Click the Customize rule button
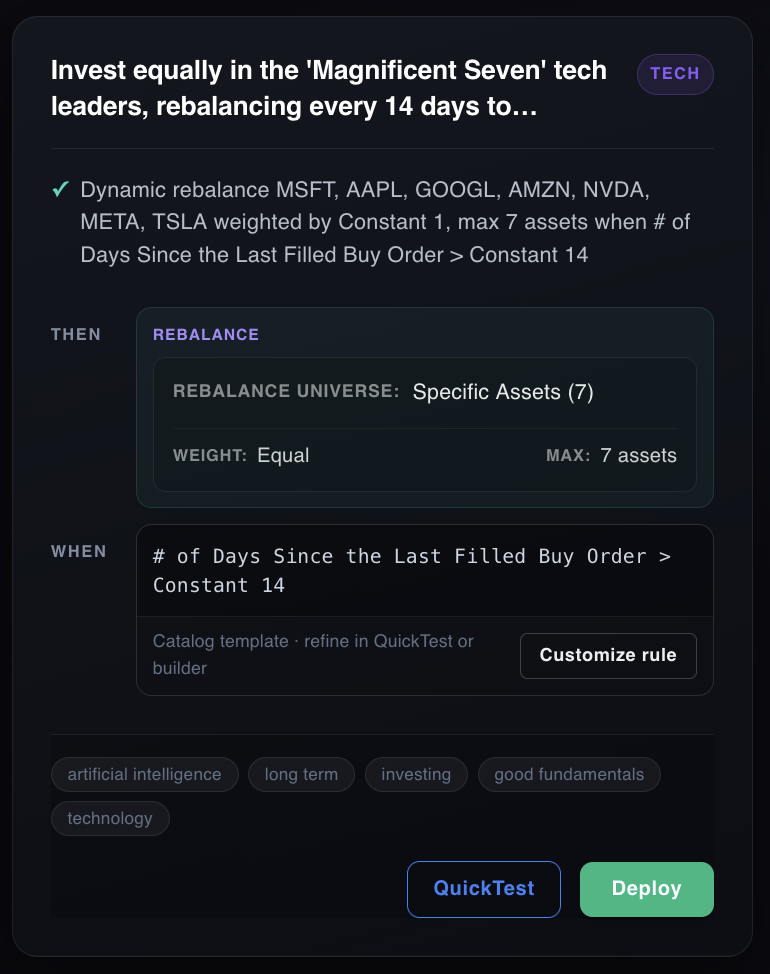The image size is (770, 974). click(608, 656)
